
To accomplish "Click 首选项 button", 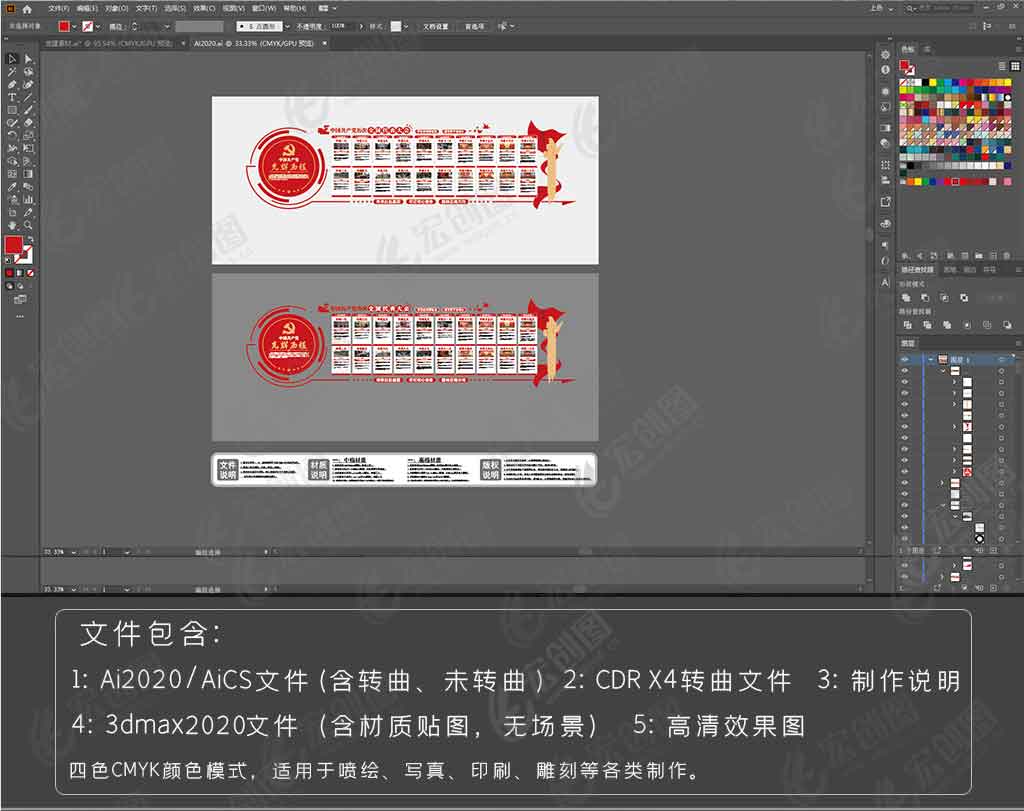I will (x=474, y=27).
